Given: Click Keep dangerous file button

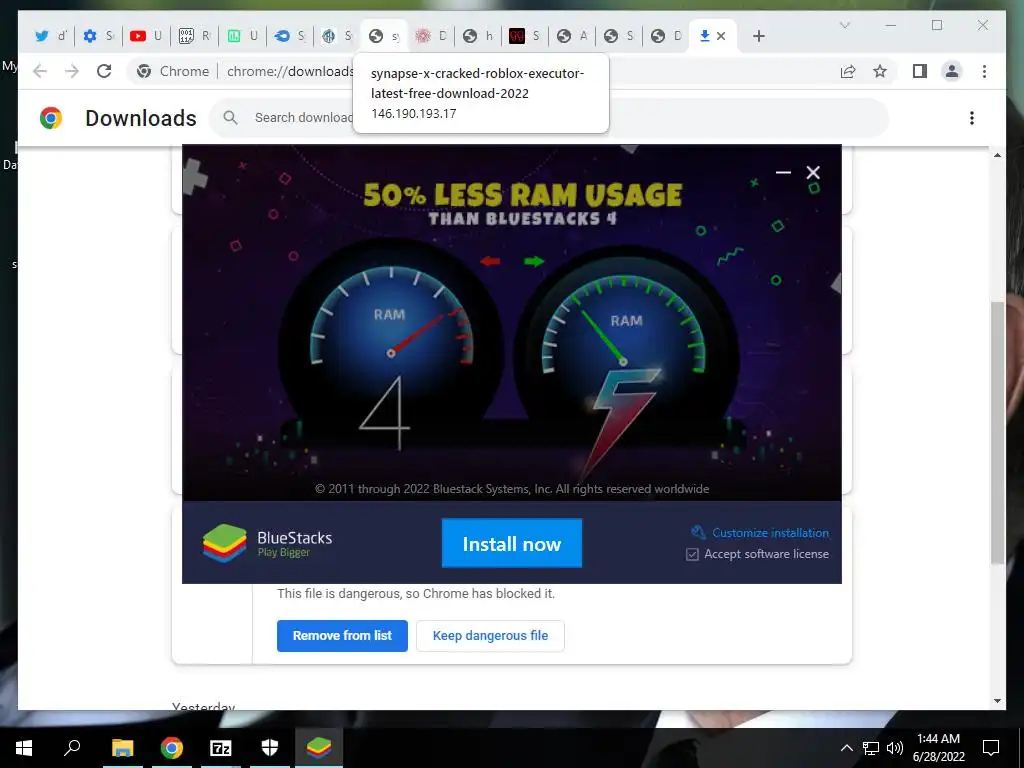Looking at the screenshot, I should [490, 635].
